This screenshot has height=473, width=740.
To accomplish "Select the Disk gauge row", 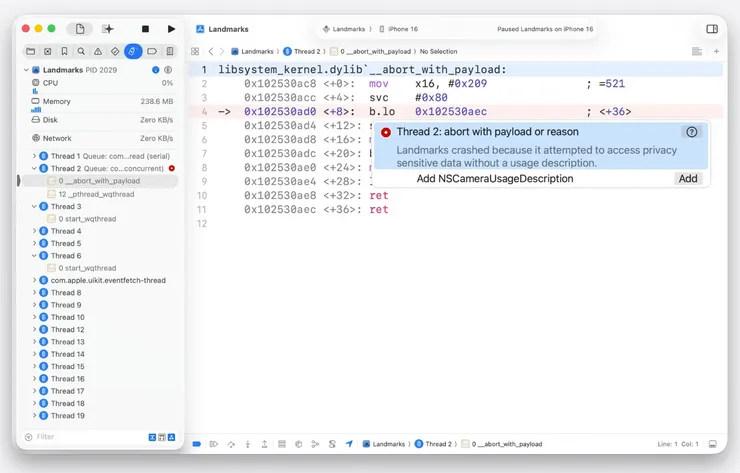I will pyautogui.click(x=102, y=120).
